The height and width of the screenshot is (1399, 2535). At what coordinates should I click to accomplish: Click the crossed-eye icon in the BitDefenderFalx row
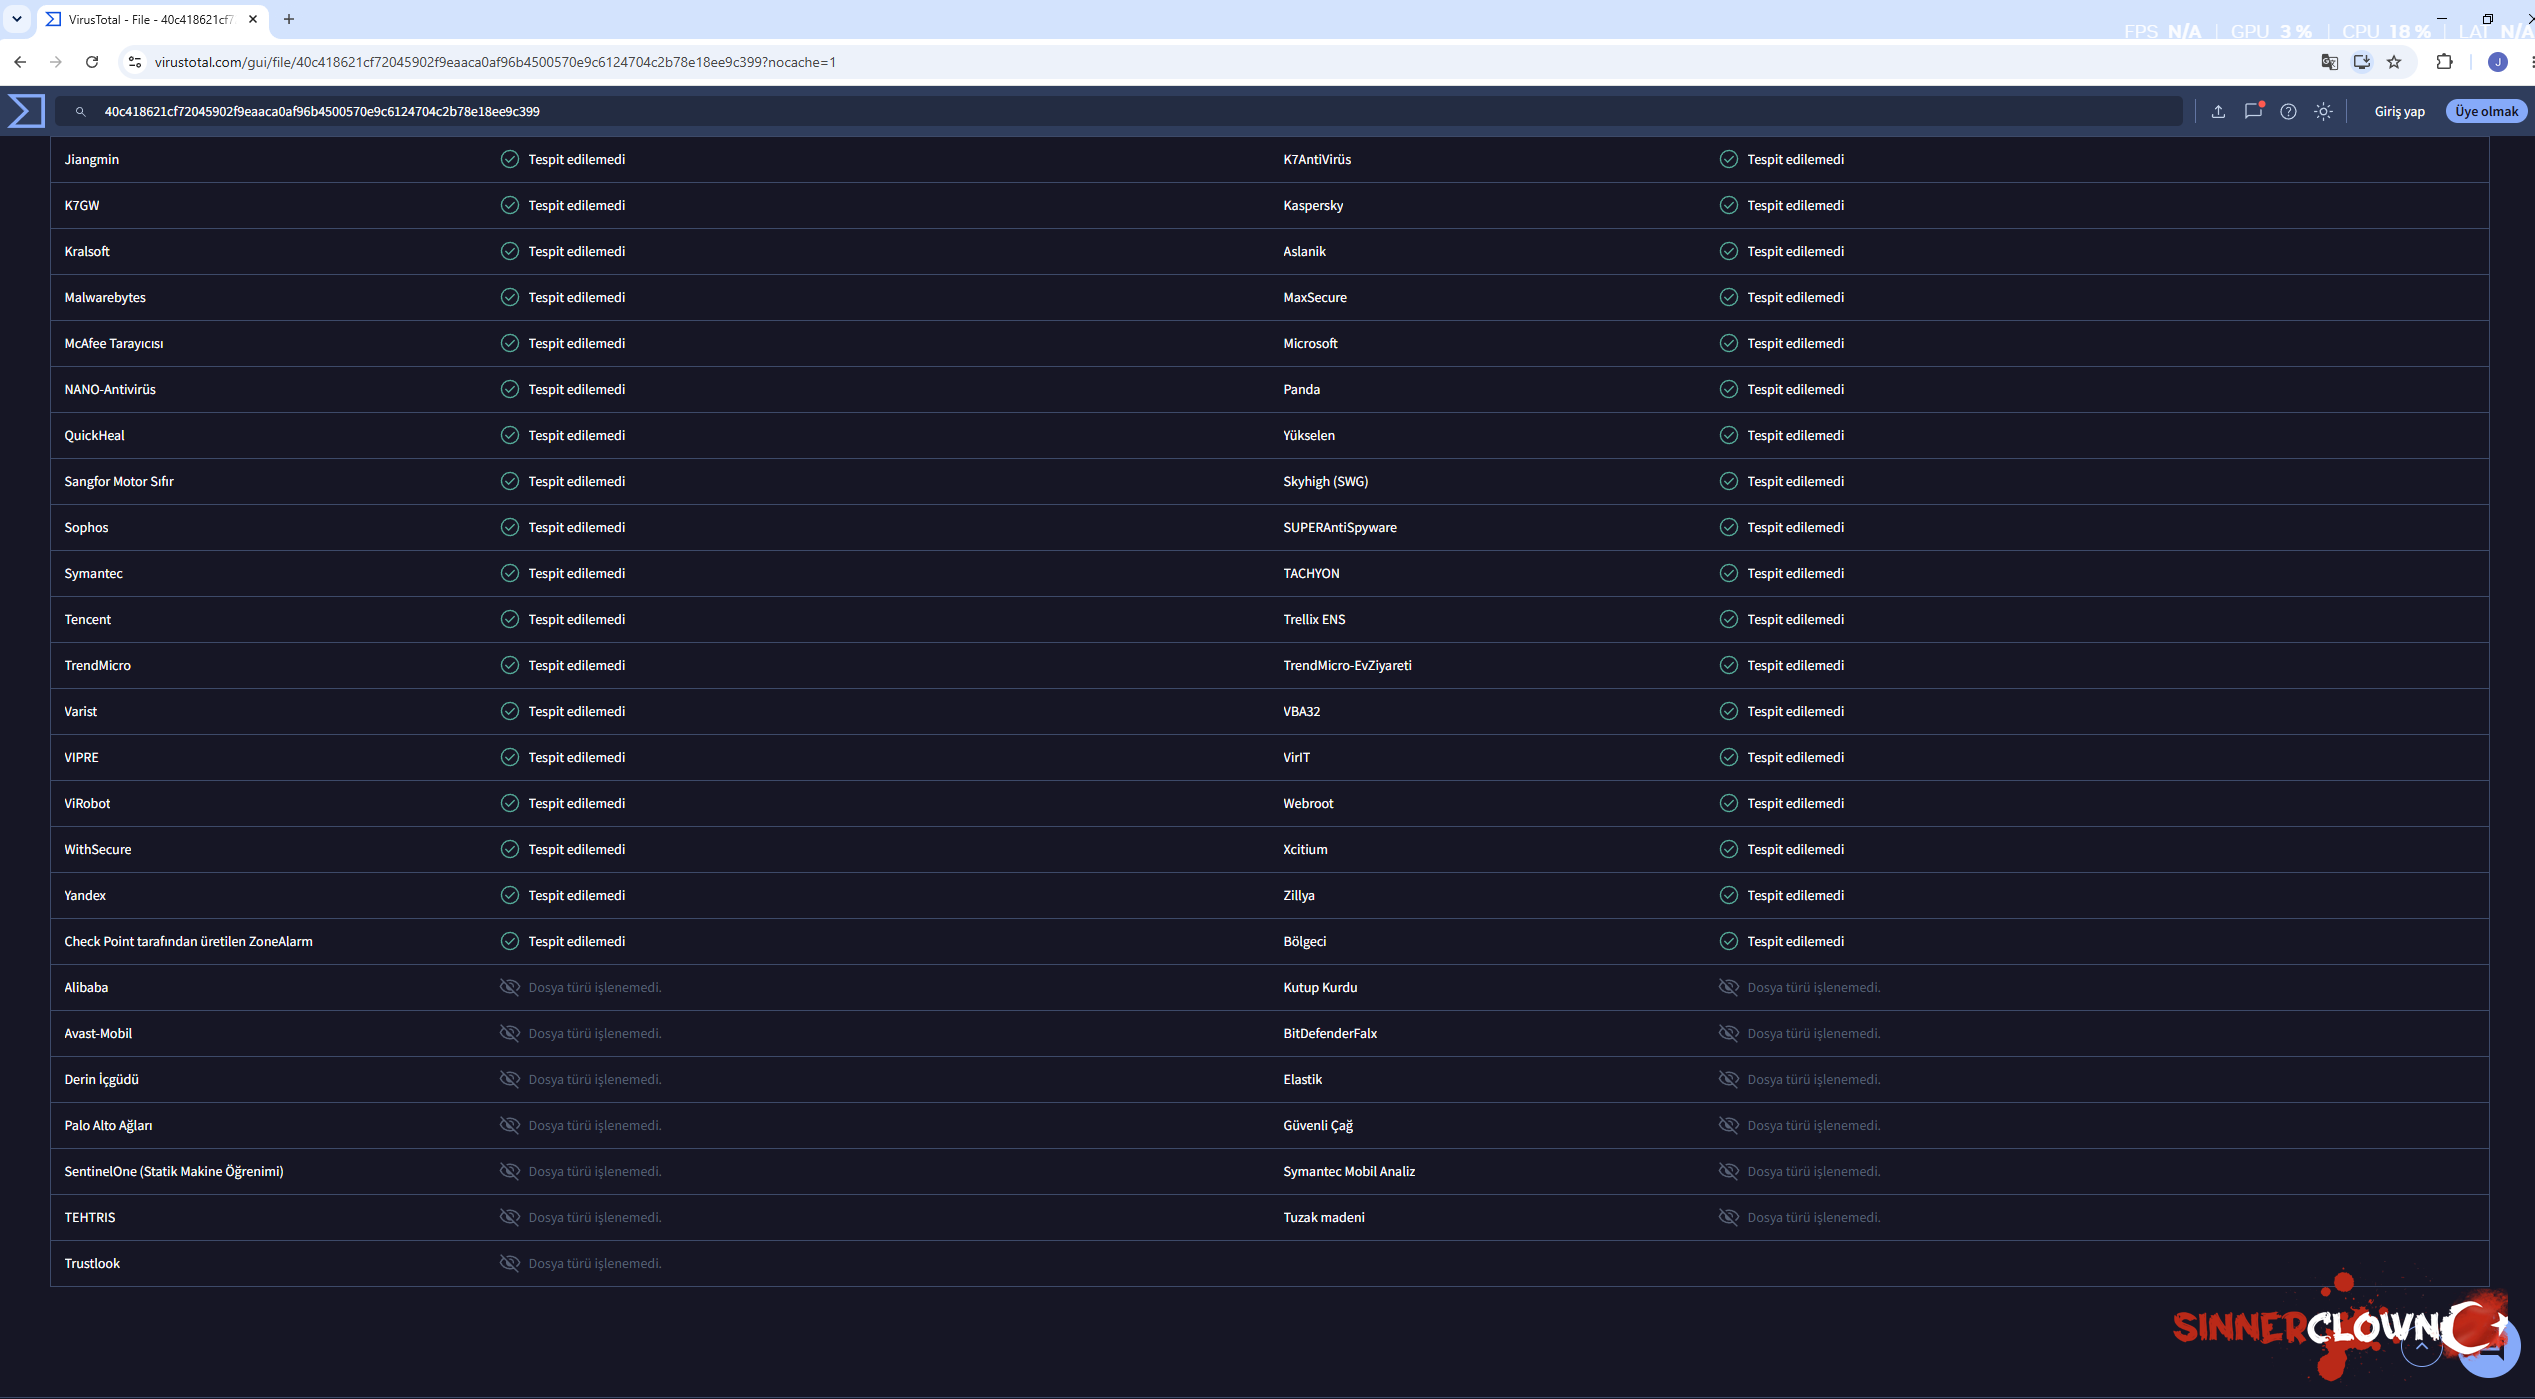(1728, 1033)
